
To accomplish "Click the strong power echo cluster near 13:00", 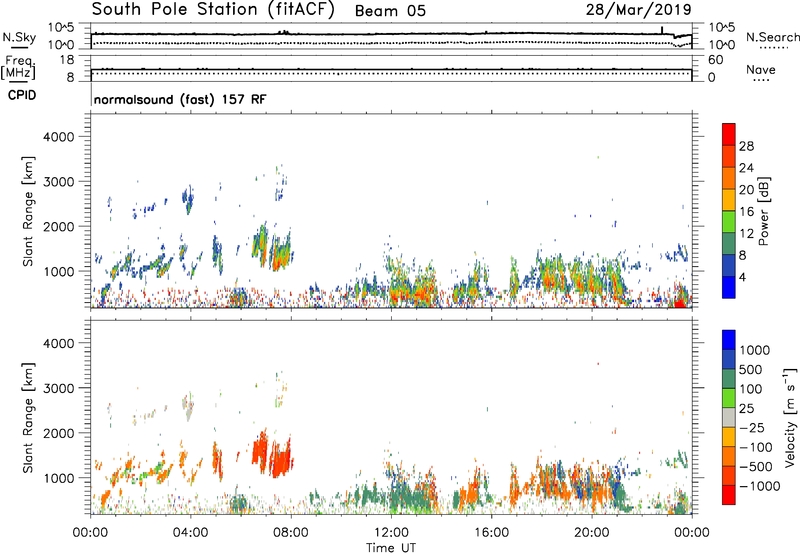I will (x=412, y=286).
